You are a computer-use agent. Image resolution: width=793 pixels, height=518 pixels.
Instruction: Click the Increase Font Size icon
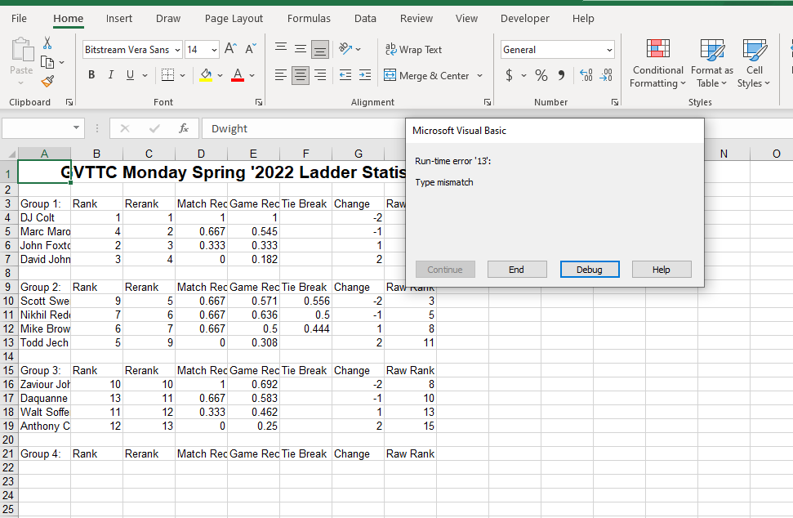tap(231, 49)
